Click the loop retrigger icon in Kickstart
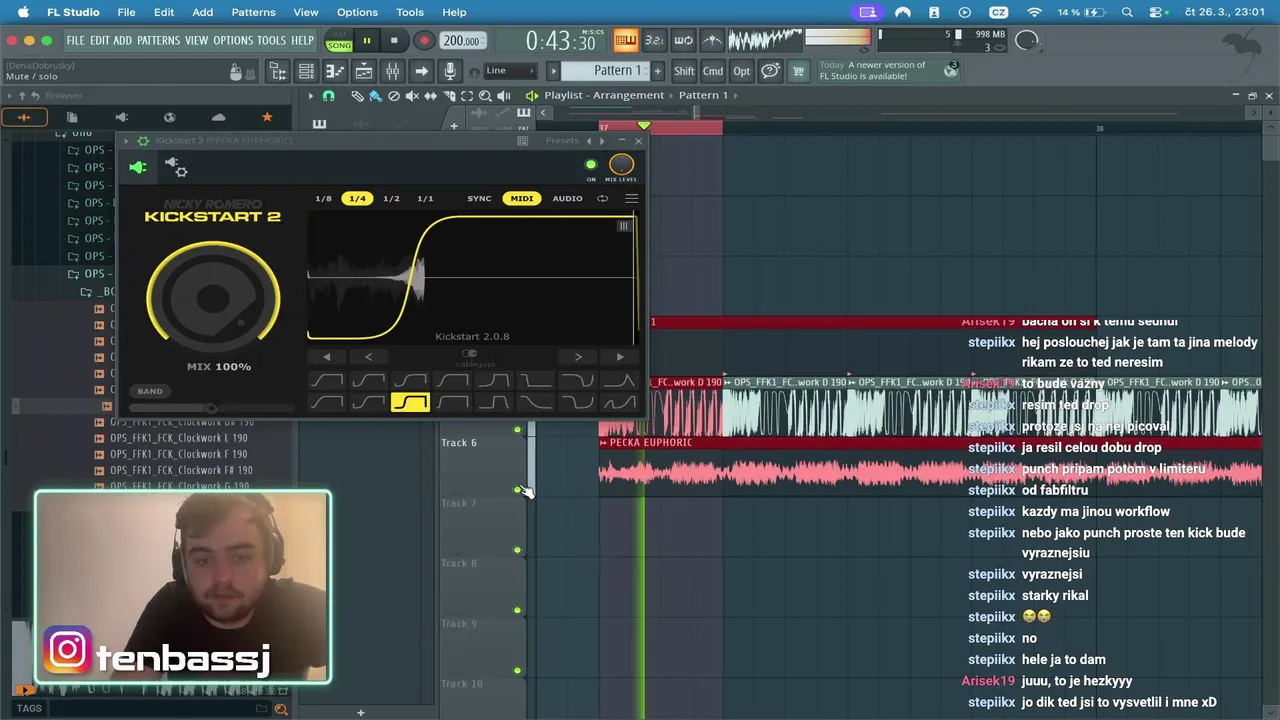Image resolution: width=1280 pixels, height=720 pixels. pos(602,198)
